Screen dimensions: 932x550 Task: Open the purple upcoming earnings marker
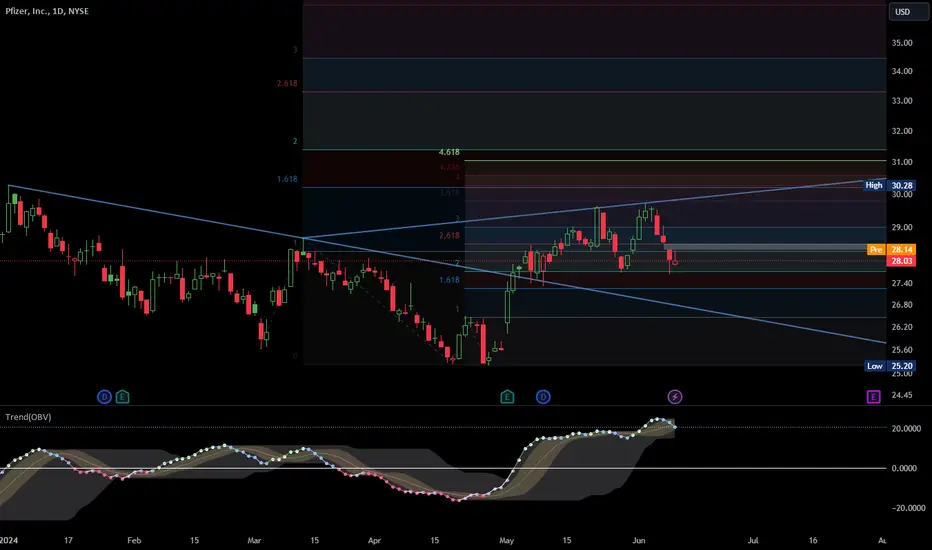point(873,397)
